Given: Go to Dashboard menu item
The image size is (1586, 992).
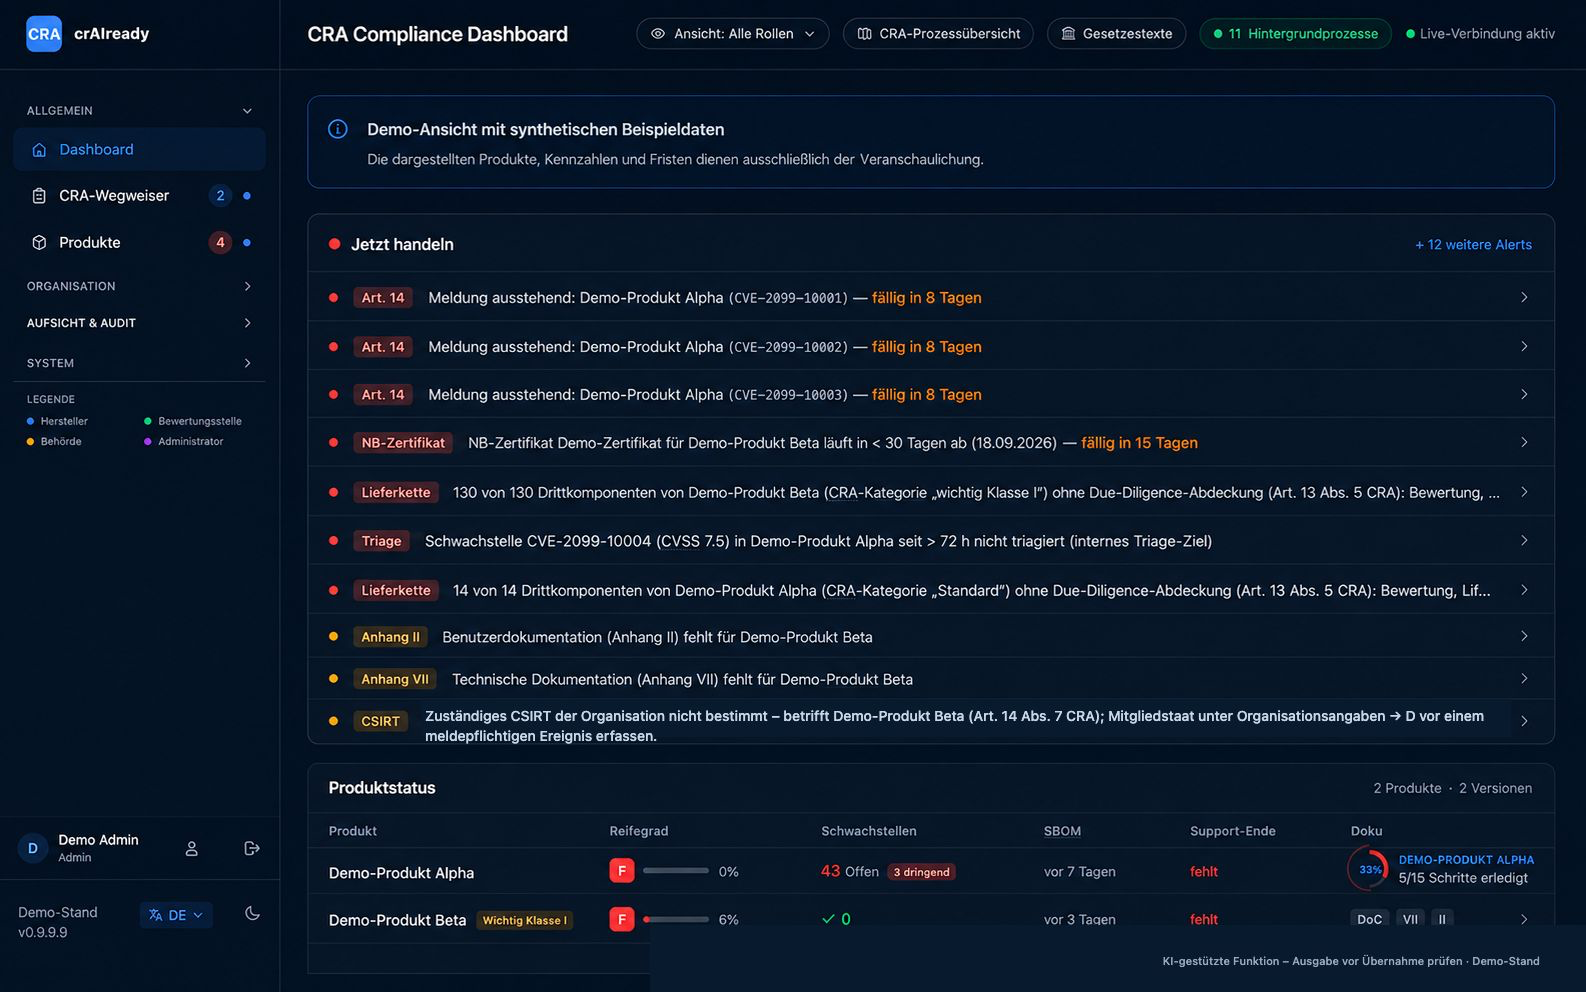Looking at the screenshot, I should point(139,150).
